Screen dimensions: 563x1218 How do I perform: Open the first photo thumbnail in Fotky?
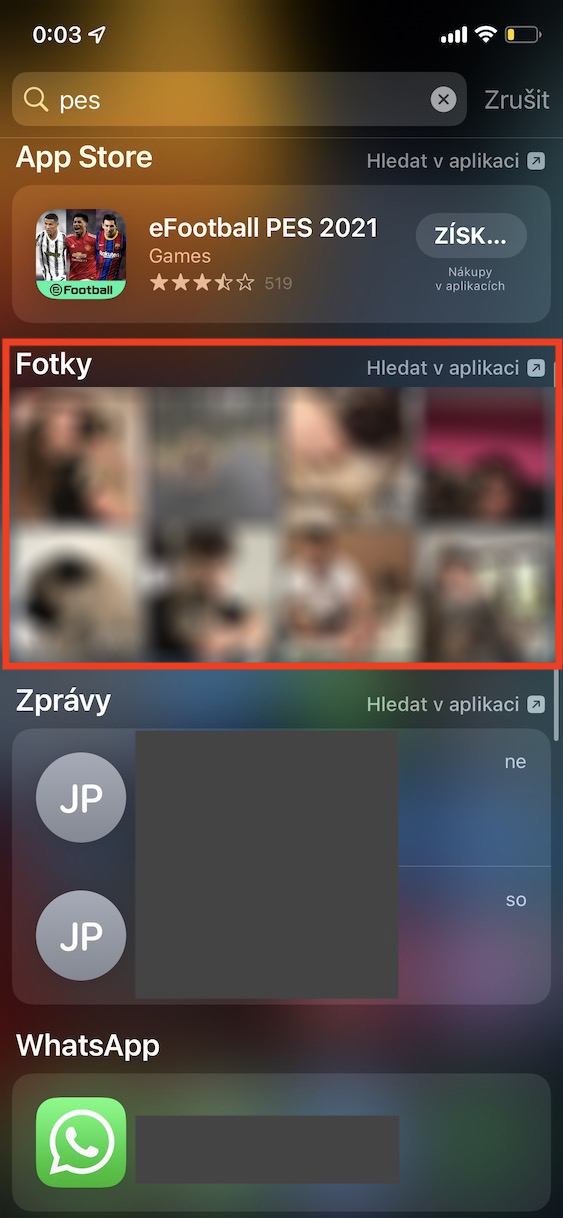[78, 456]
